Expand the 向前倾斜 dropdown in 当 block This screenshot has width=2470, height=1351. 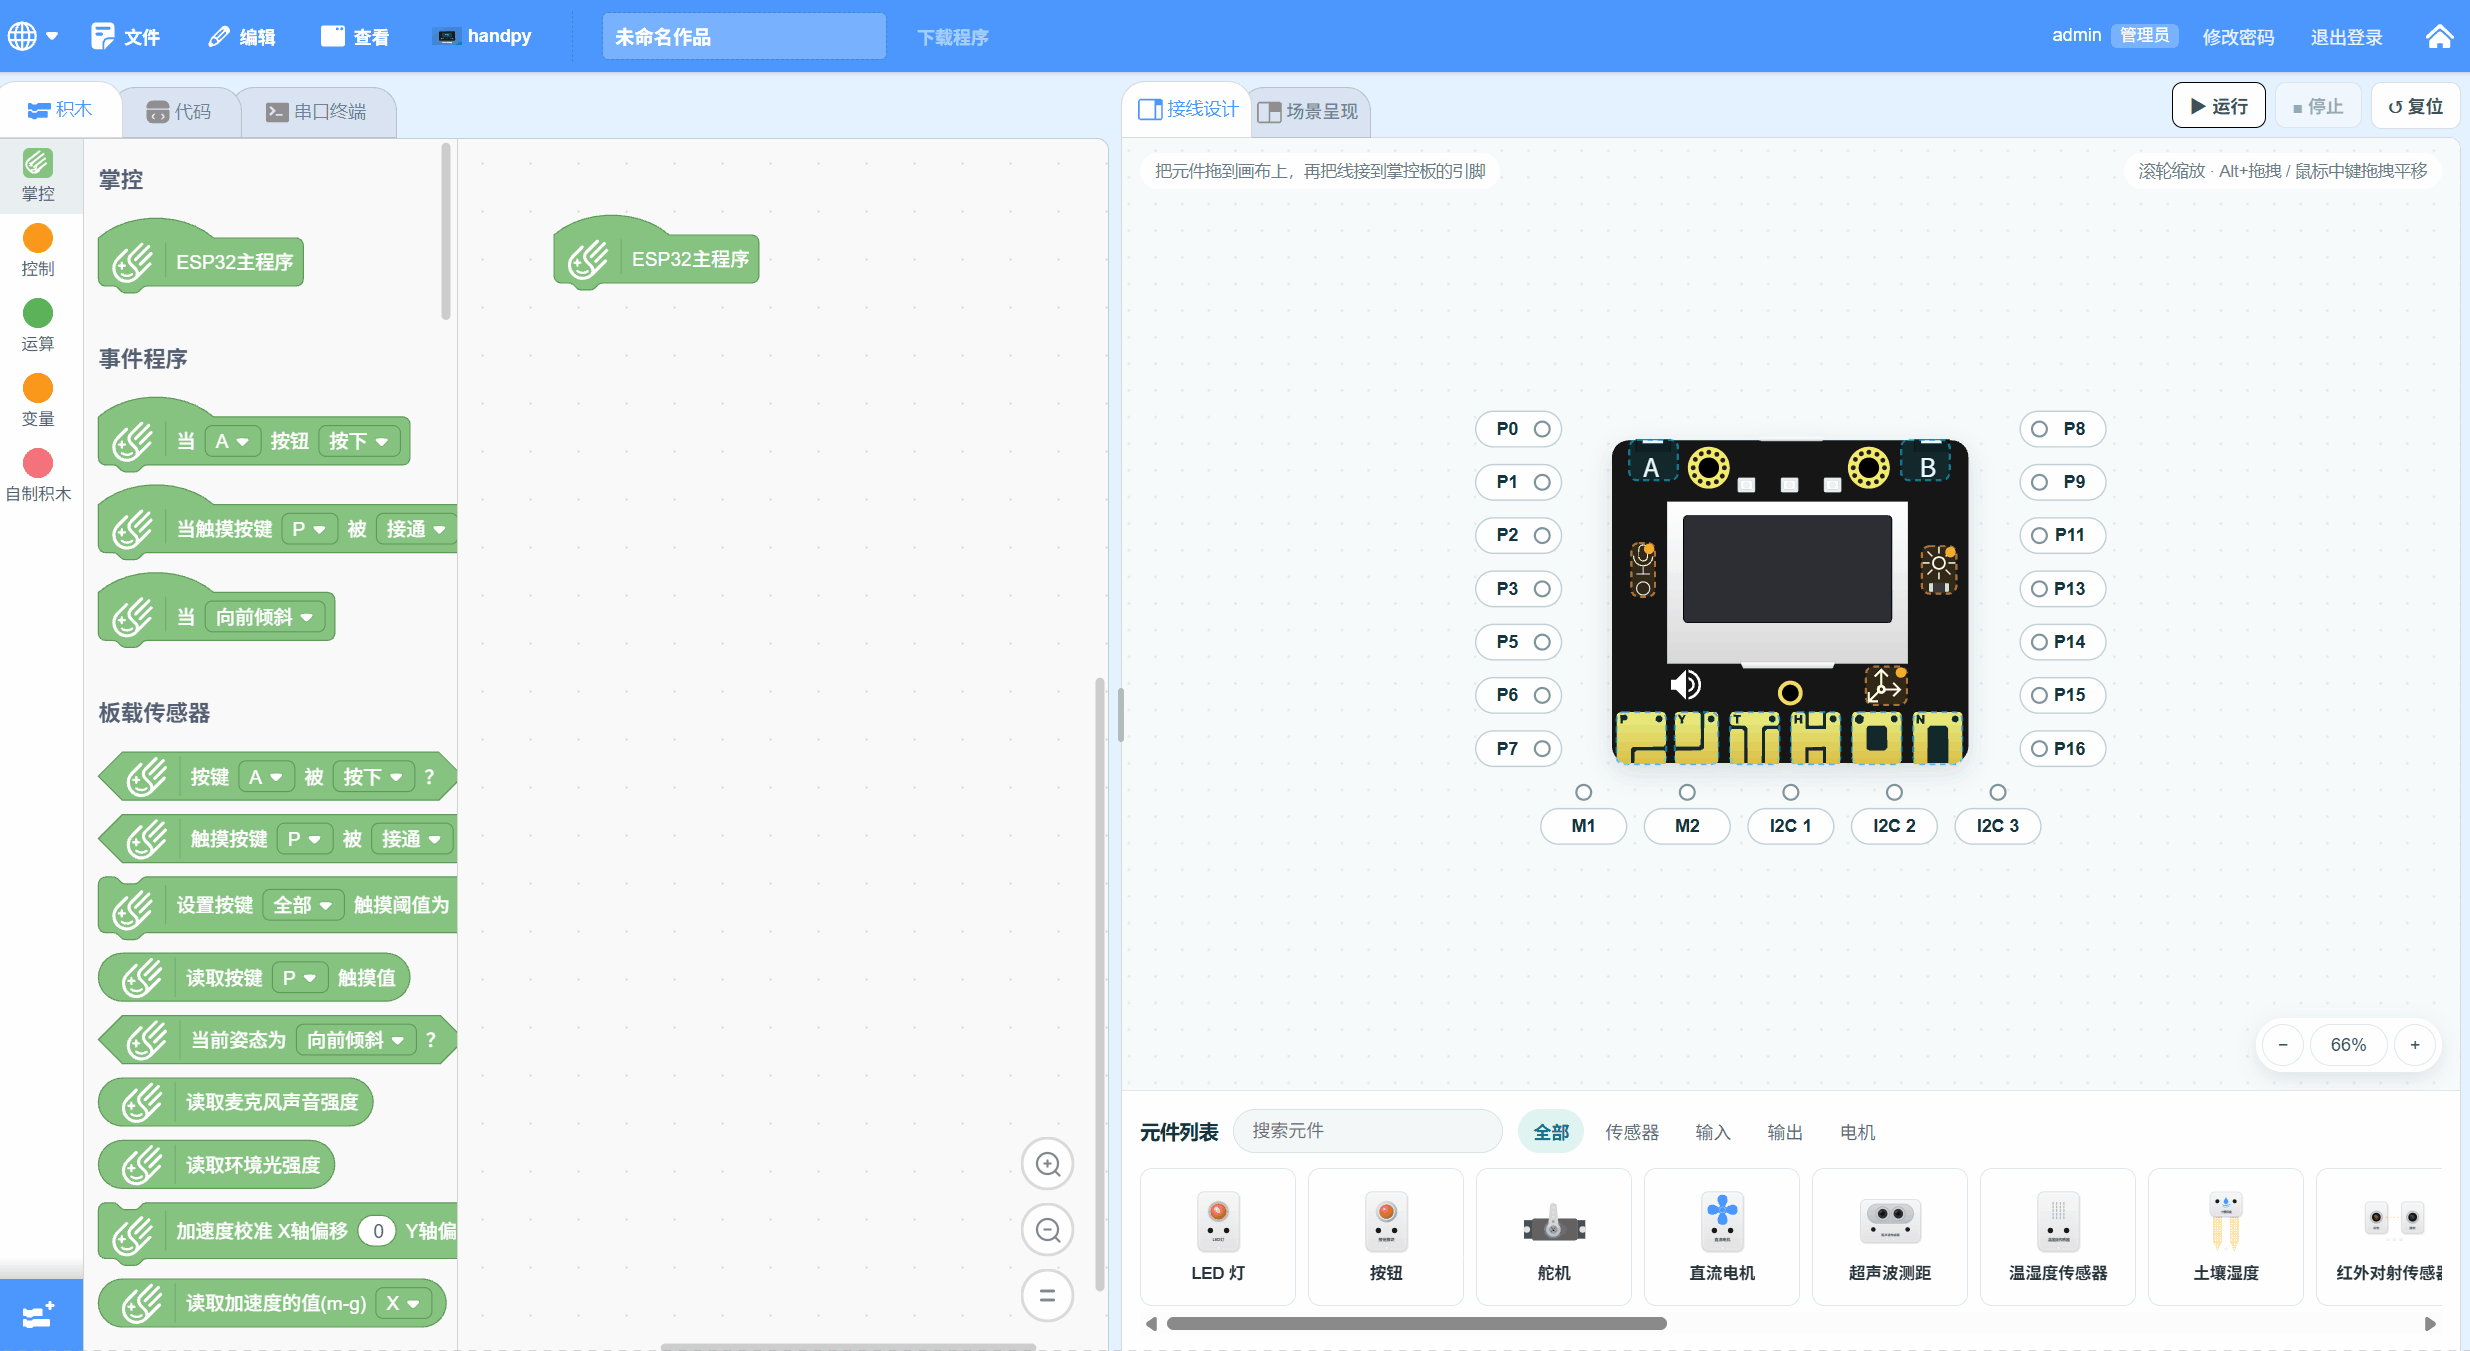coord(264,617)
